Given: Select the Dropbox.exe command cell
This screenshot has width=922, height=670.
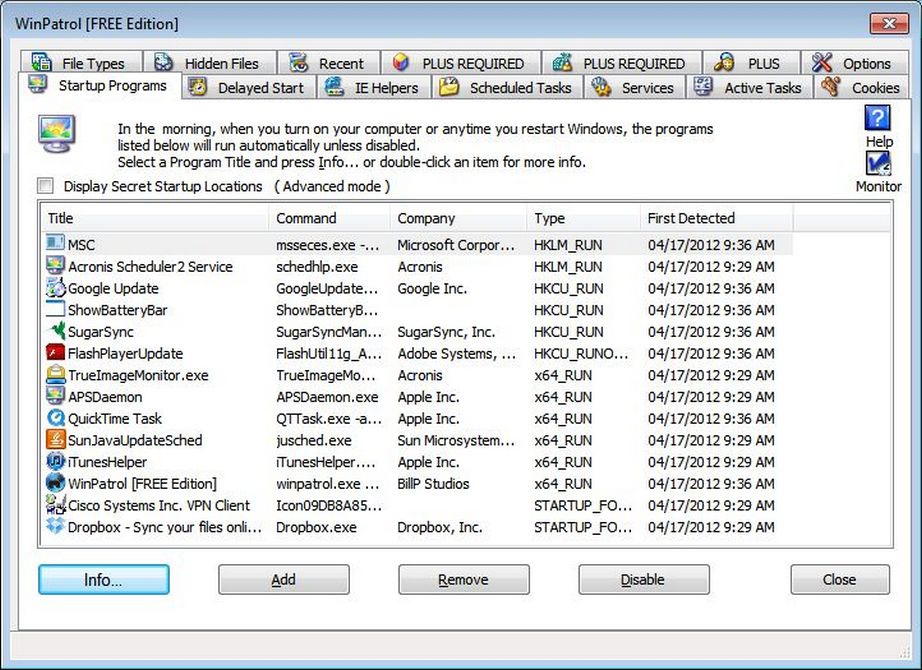Looking at the screenshot, I should pos(316,527).
